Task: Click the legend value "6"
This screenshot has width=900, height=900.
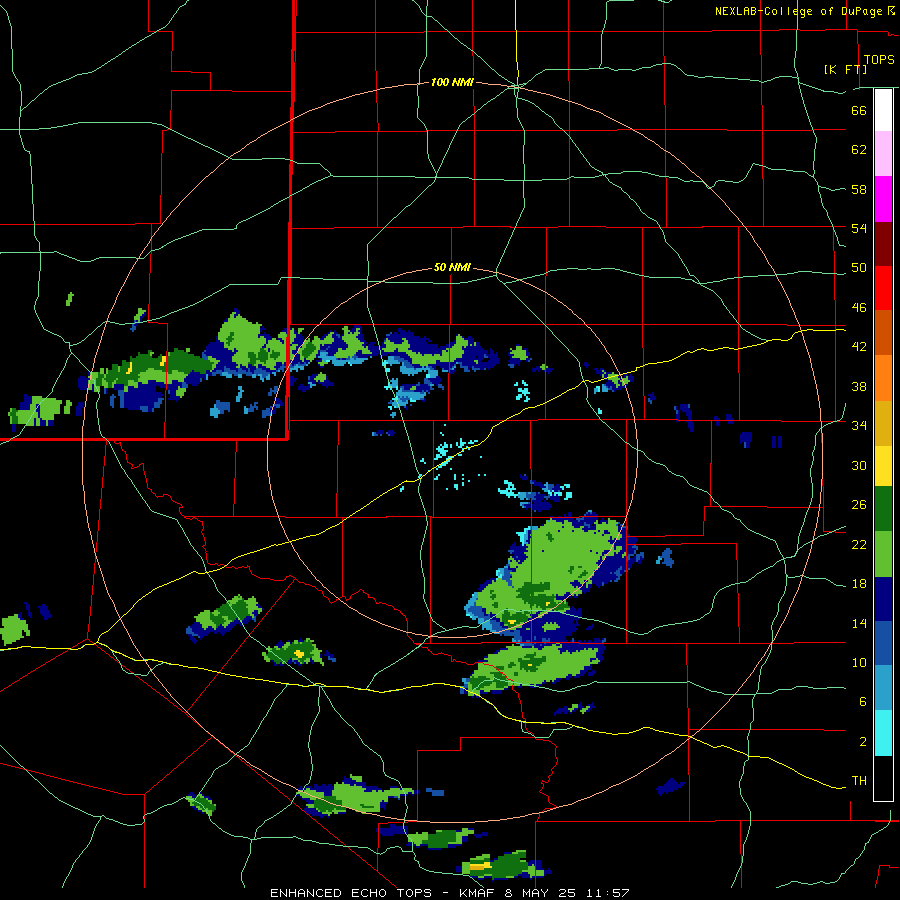Action: pyautogui.click(x=862, y=702)
